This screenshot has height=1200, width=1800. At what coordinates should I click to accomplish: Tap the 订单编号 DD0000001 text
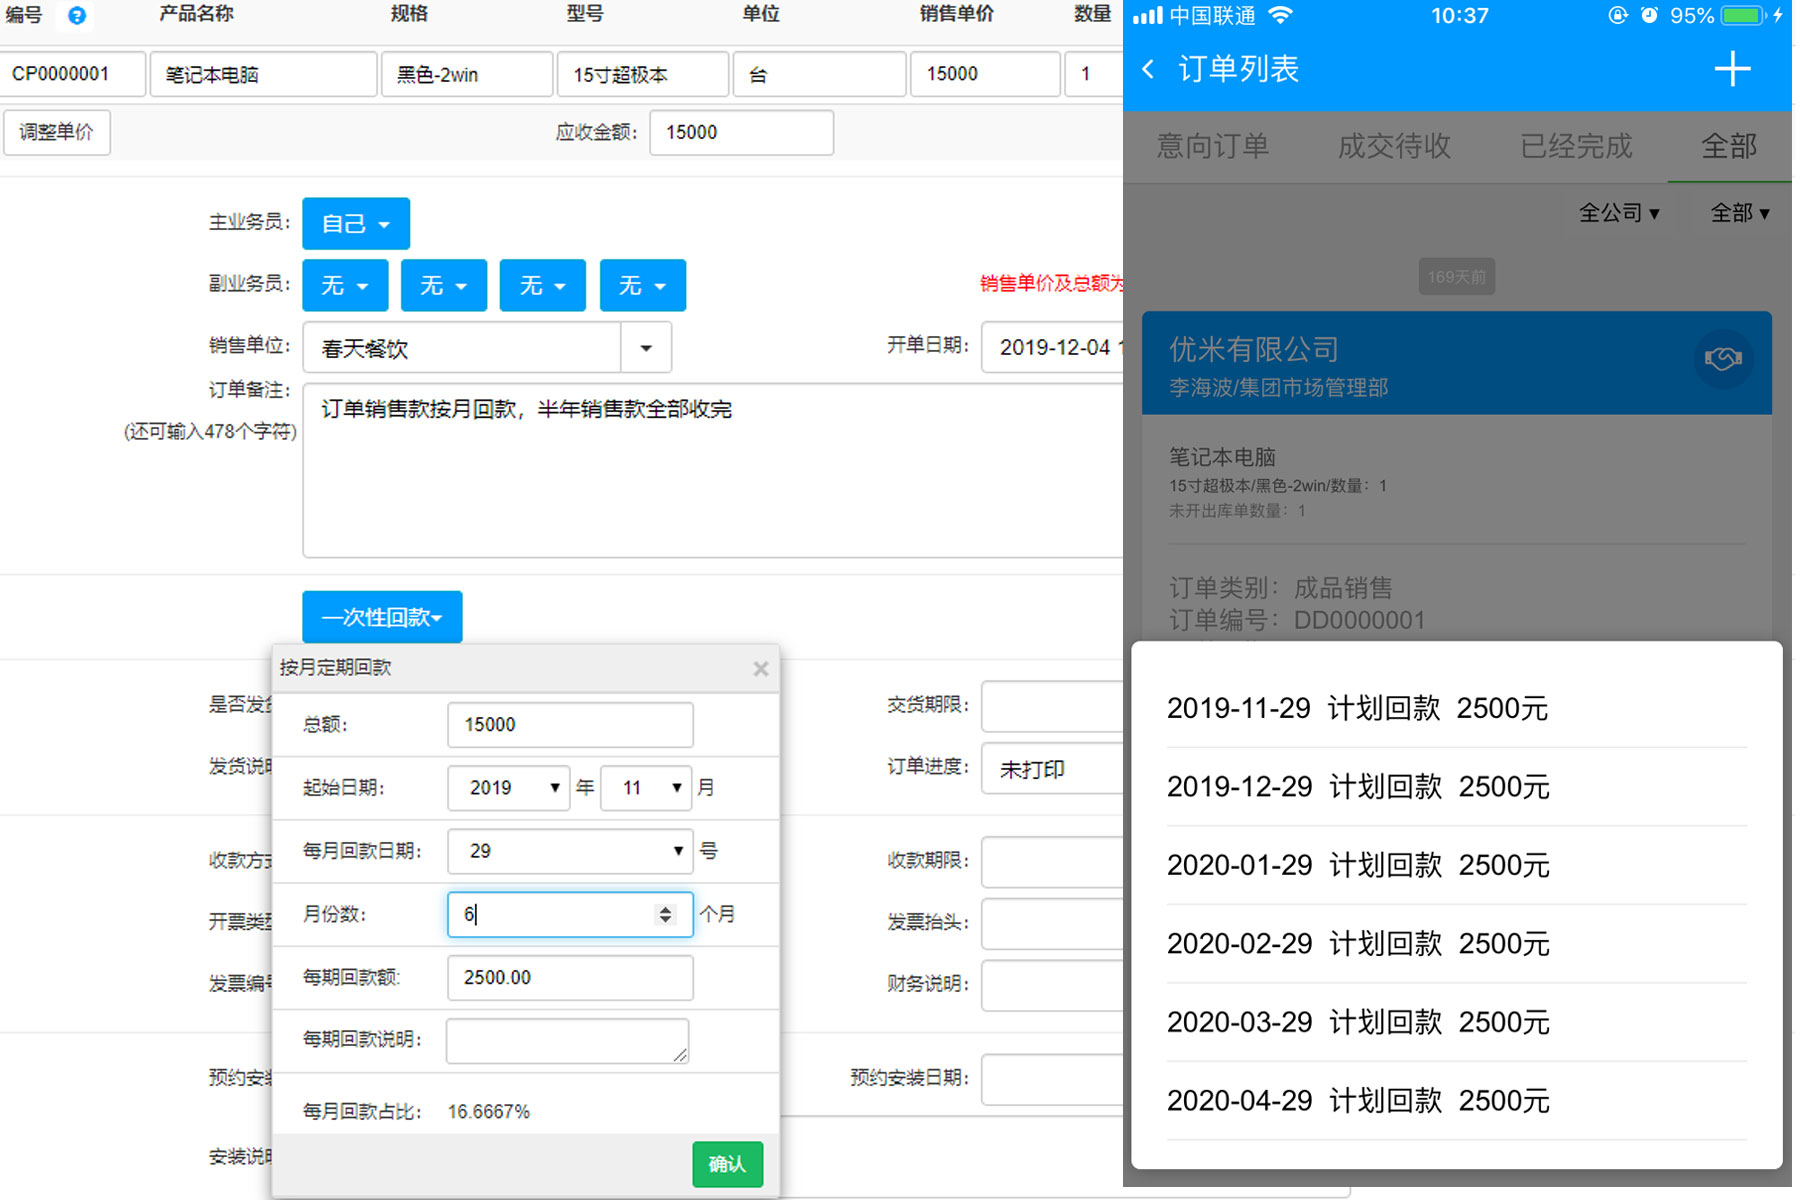coord(1297,620)
